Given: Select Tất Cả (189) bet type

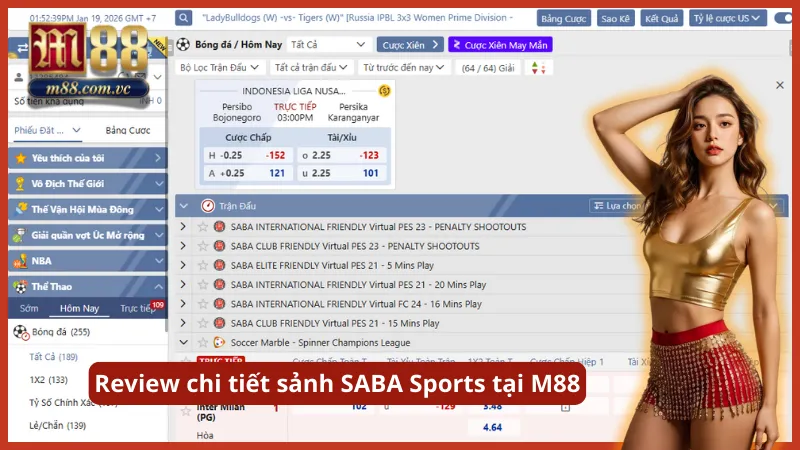Looking at the screenshot, I should [53, 357].
